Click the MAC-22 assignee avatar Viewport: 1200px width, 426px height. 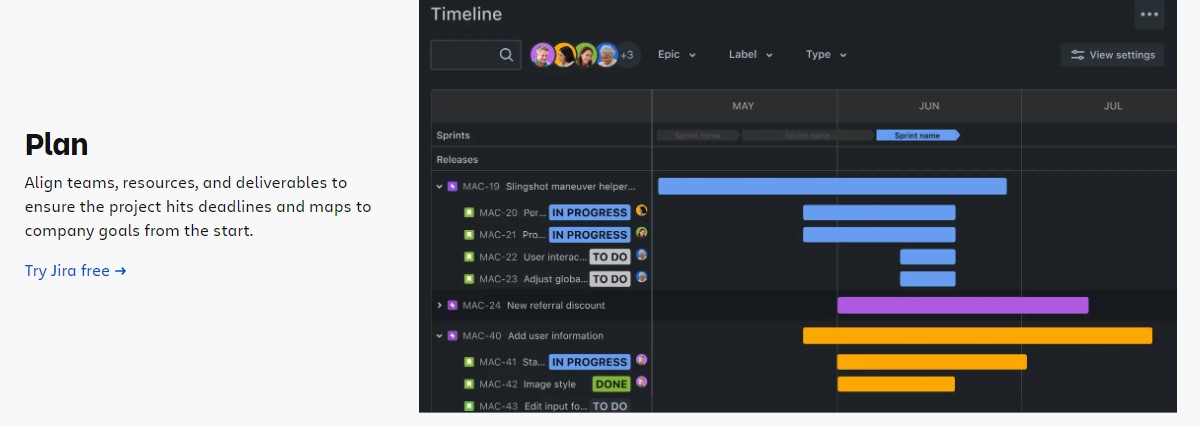point(642,255)
